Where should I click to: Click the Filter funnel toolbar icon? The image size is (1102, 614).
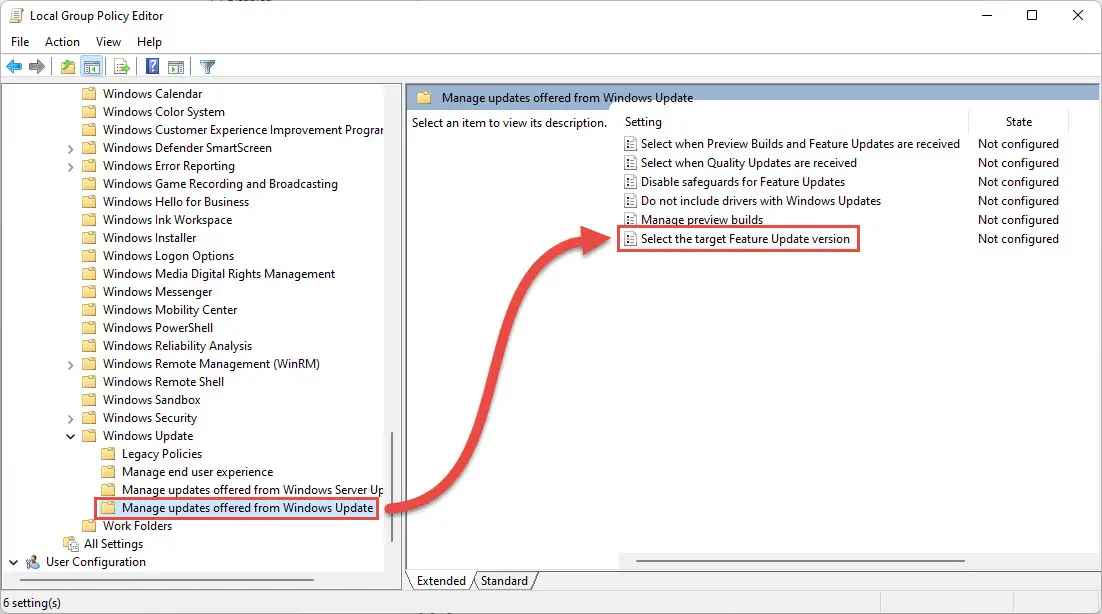(x=207, y=67)
